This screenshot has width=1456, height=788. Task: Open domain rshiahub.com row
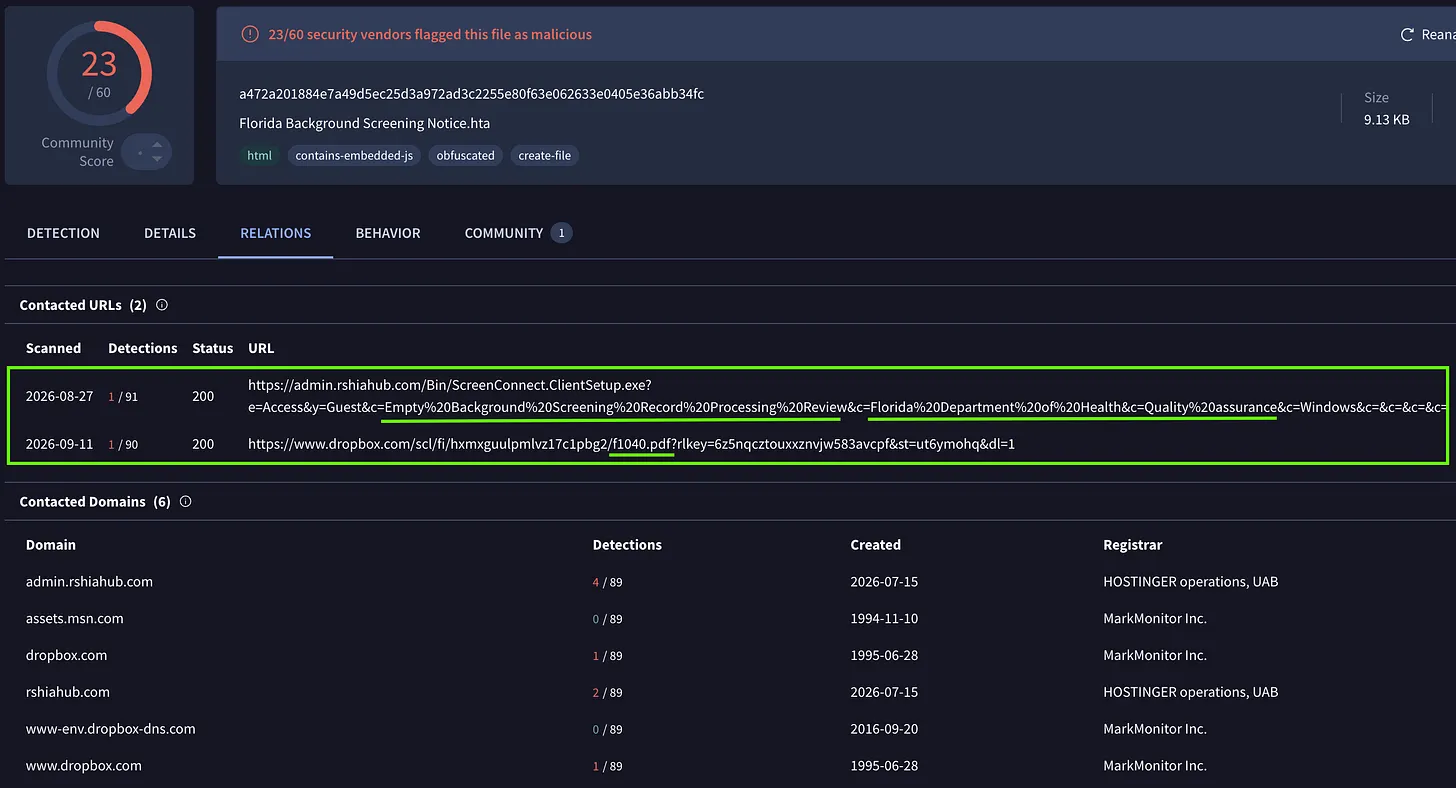click(x=68, y=692)
